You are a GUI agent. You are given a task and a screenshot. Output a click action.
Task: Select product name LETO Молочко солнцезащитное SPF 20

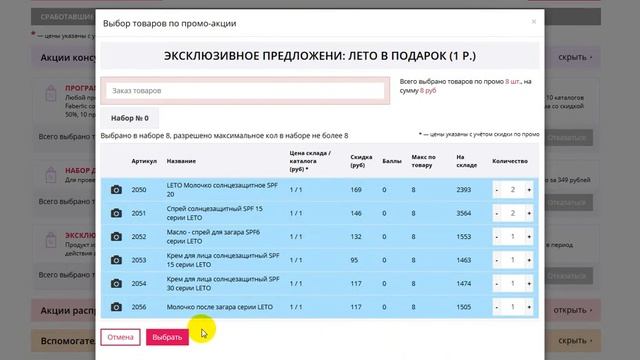[222, 190]
